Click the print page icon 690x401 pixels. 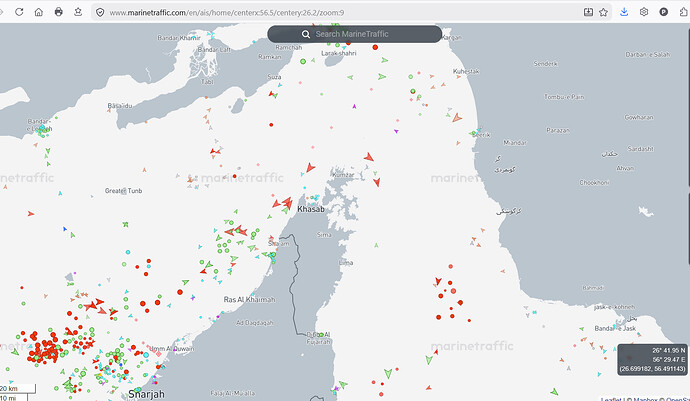(59, 12)
